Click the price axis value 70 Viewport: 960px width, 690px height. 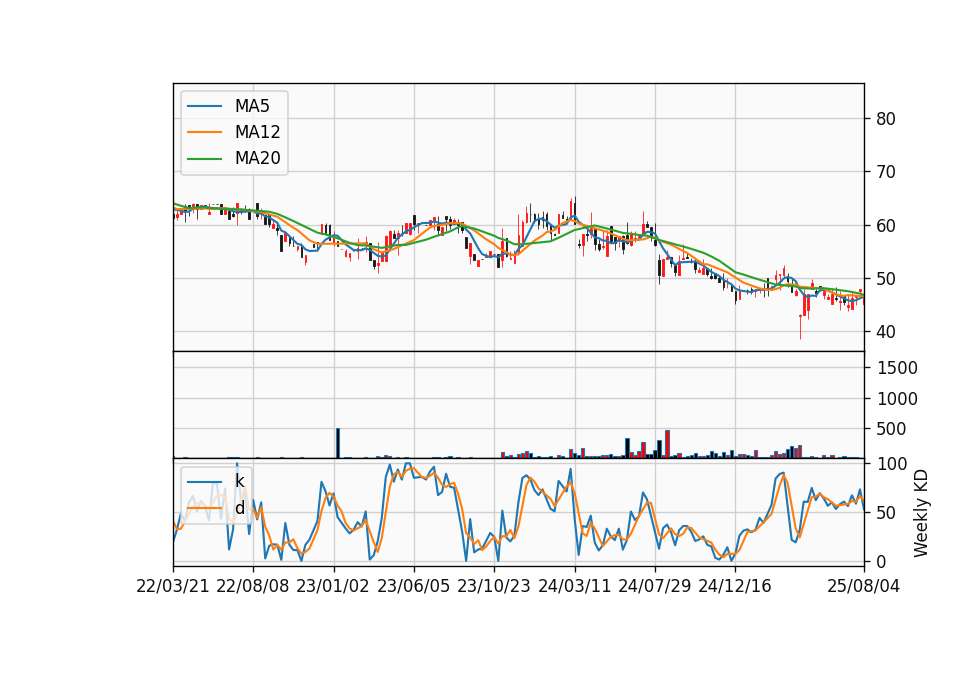click(885, 172)
